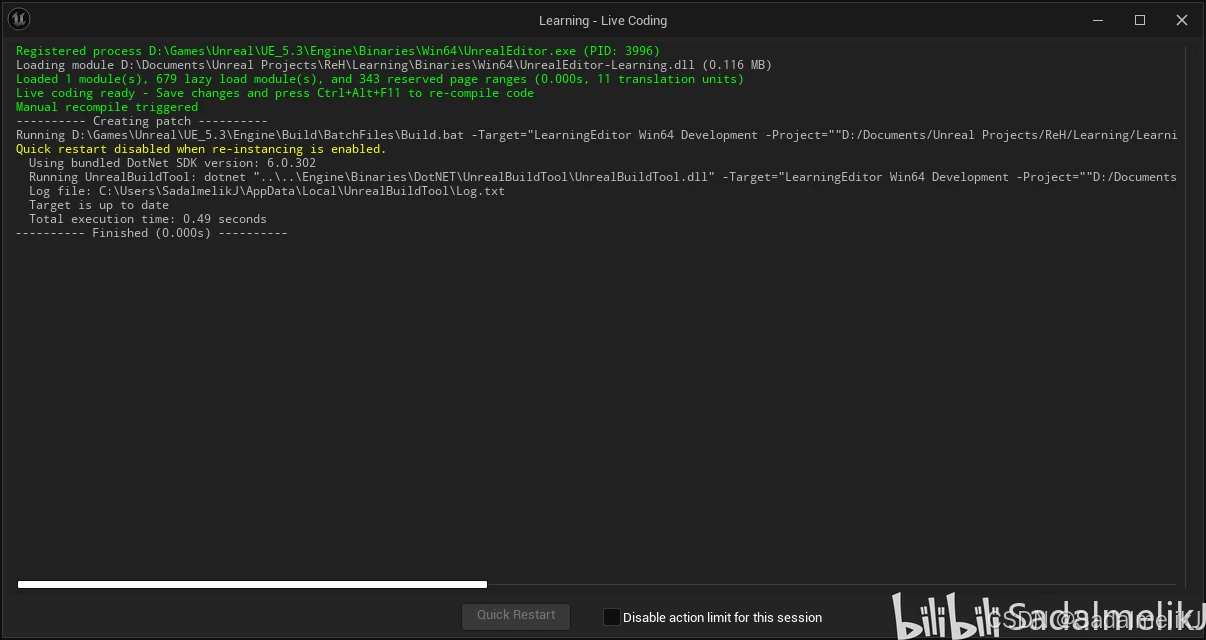The height and width of the screenshot is (640, 1206).
Task: Select the 'Loading module' log line
Action: [394, 65]
